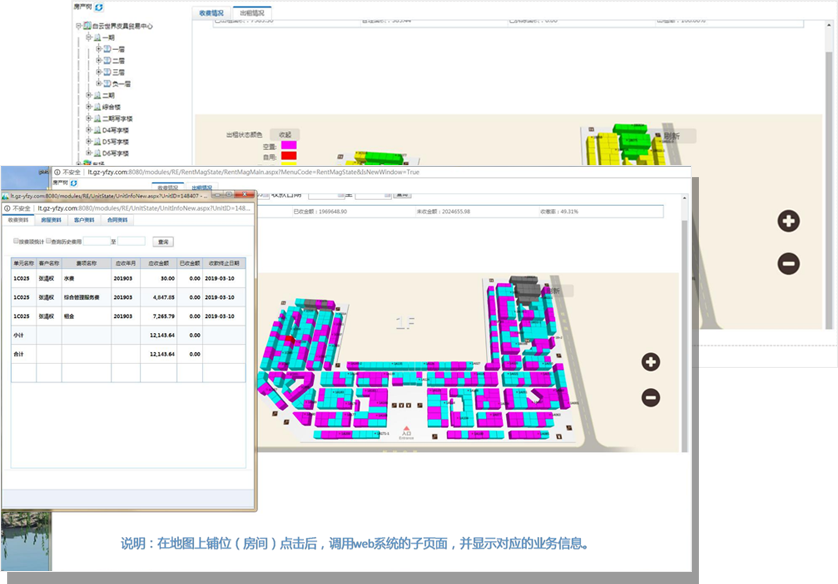This screenshot has width=838, height=584.
Task: Click refresh icon beside 房产树 at top
Action: point(99,7)
